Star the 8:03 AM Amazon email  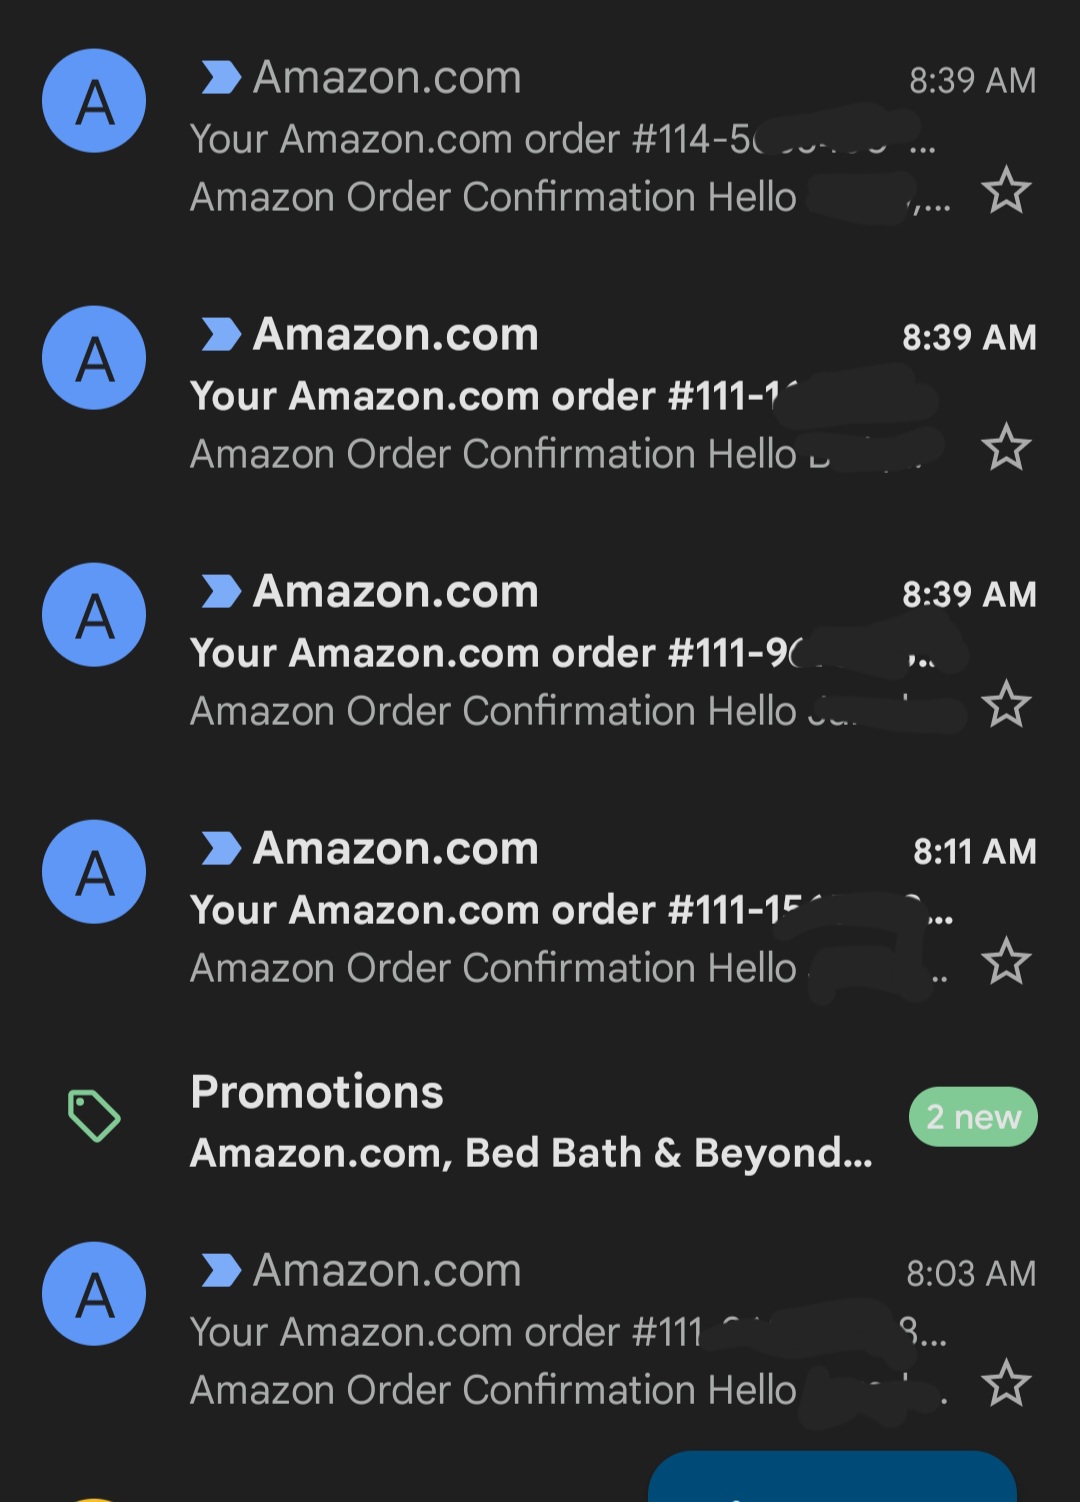pos(1006,1383)
